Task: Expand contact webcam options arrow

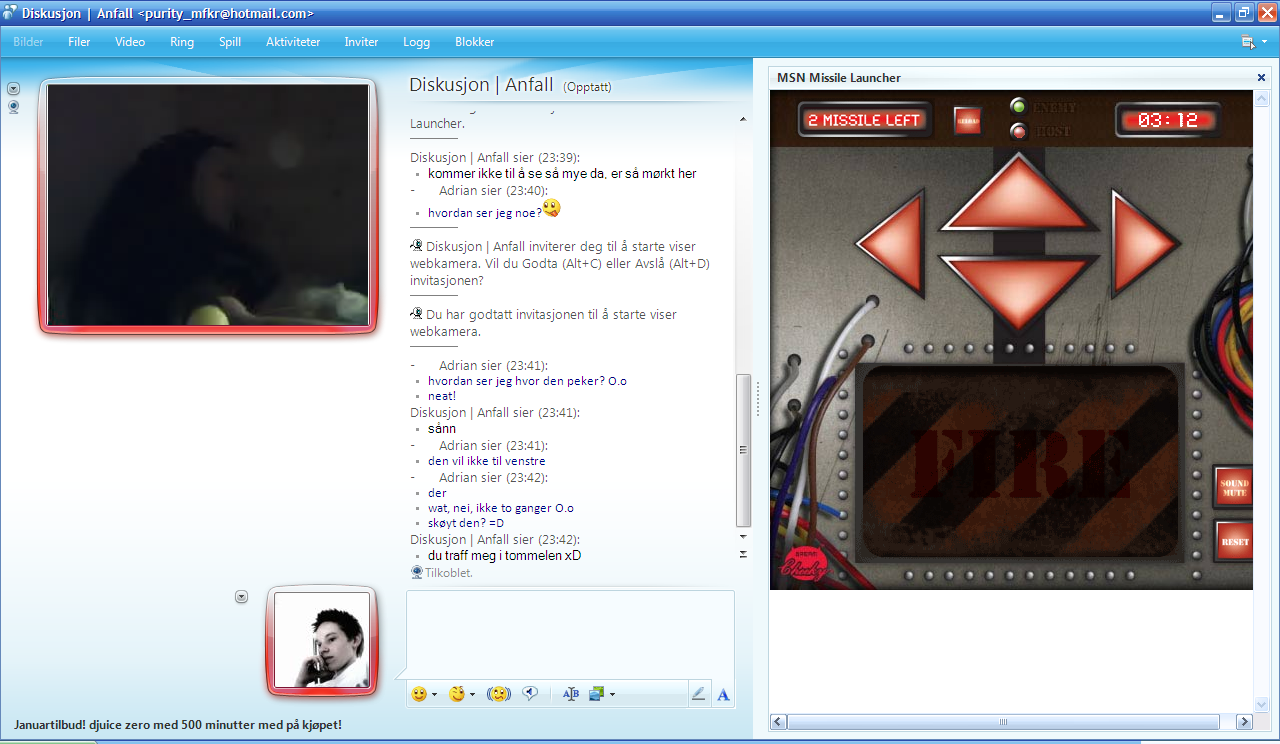Action: tap(14, 88)
